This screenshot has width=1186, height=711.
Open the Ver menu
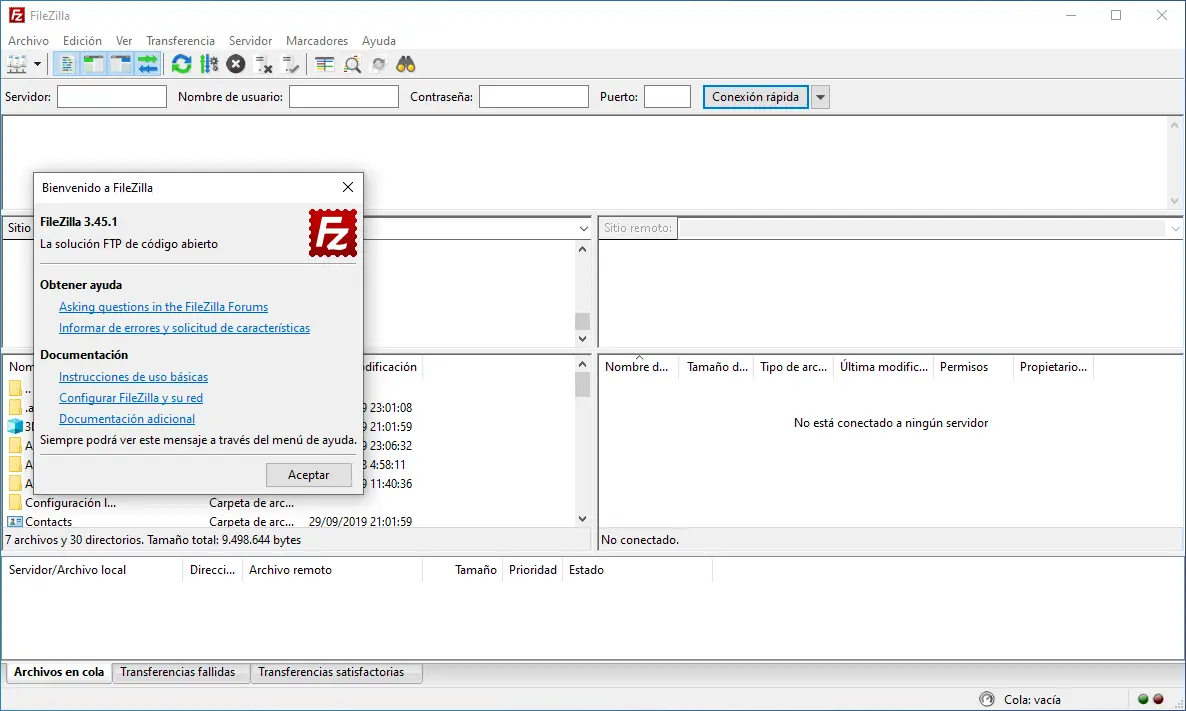pyautogui.click(x=124, y=41)
